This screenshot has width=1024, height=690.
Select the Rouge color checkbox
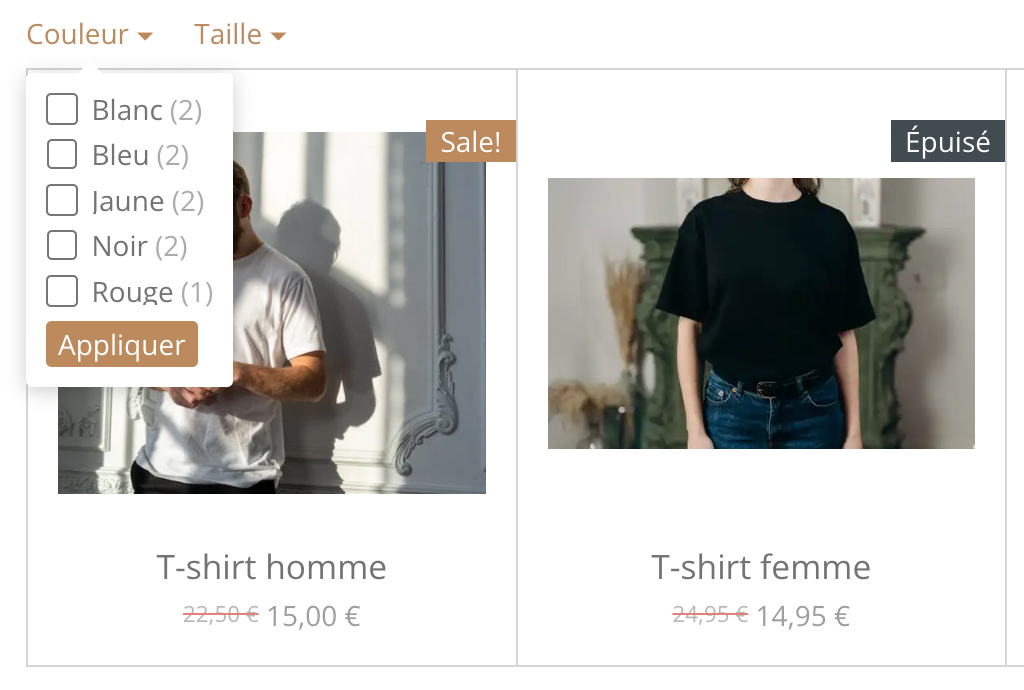[62, 290]
